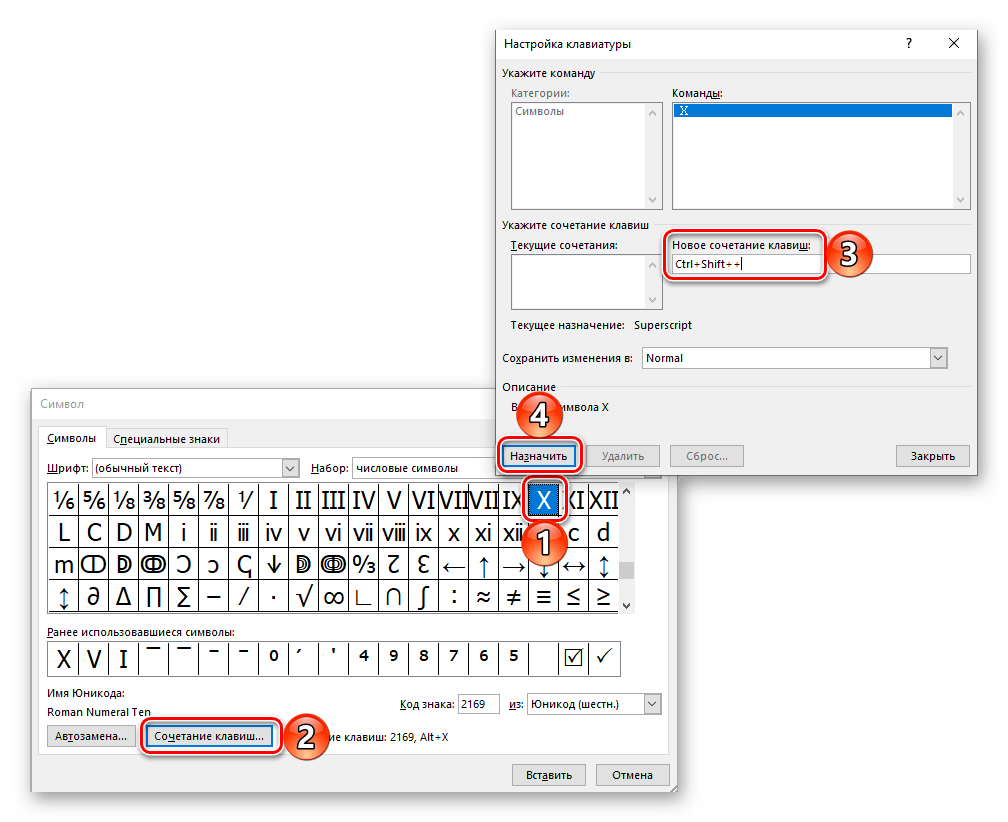Select the three-eighths fraction symbol

154,499
